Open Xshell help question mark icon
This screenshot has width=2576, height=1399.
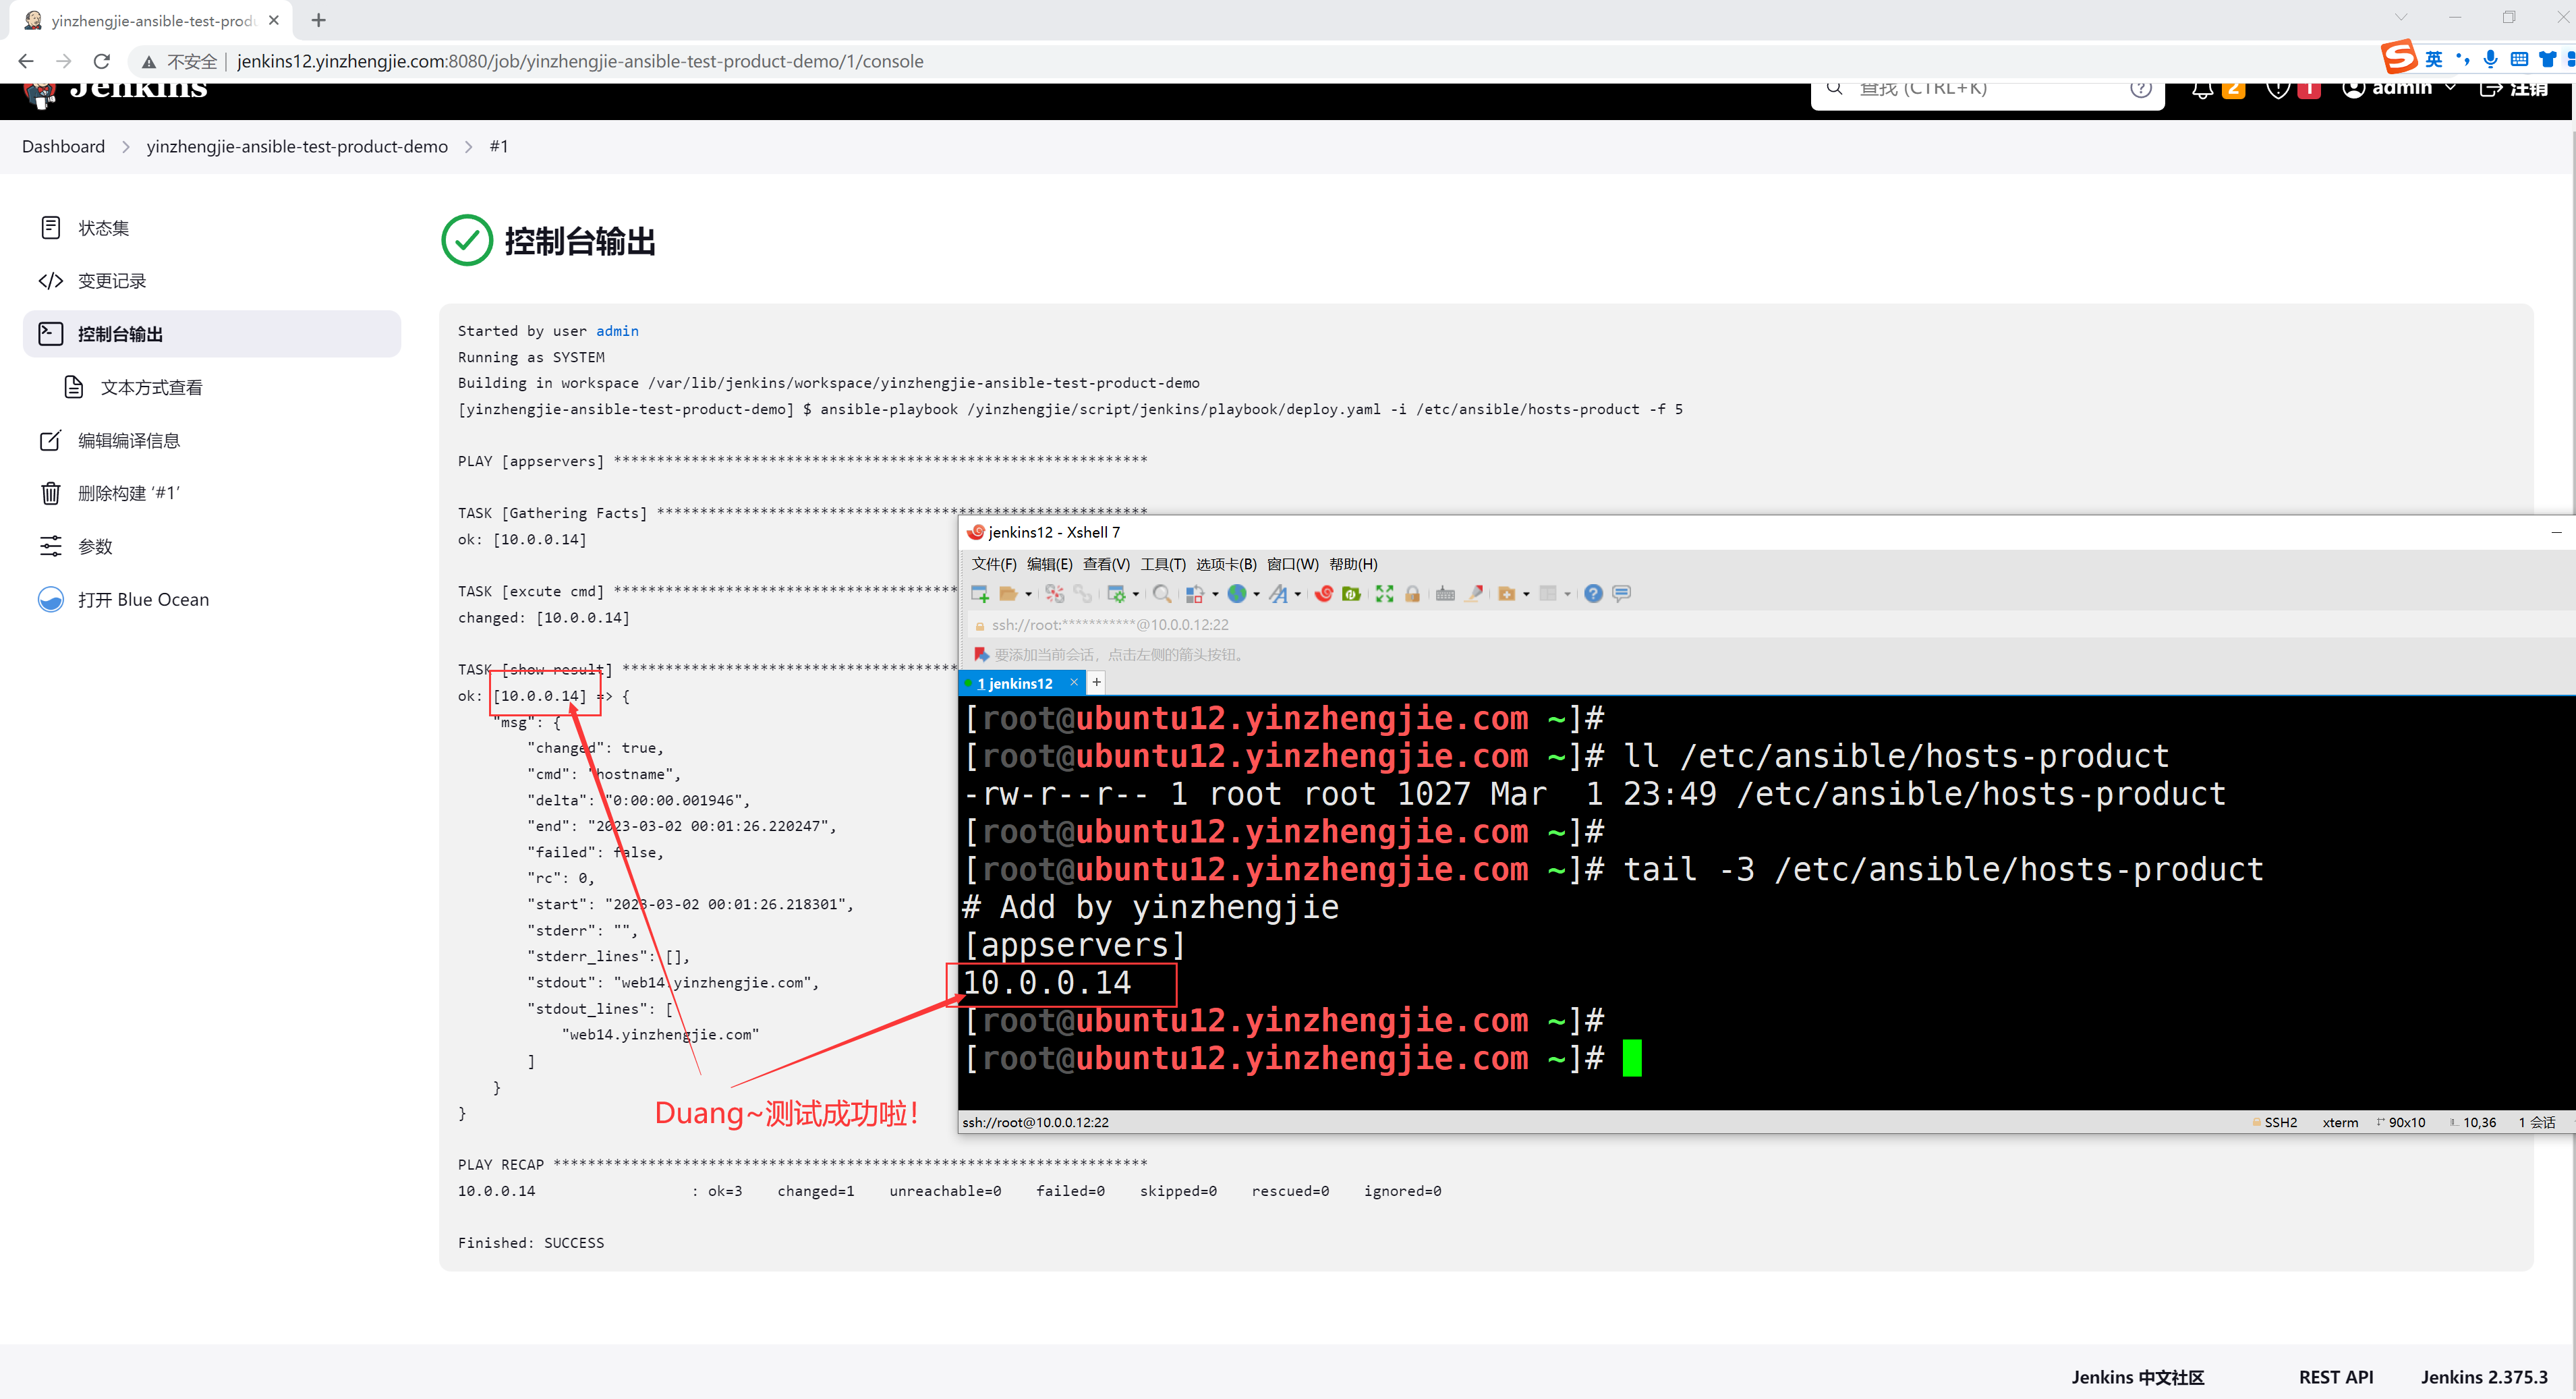(1593, 594)
